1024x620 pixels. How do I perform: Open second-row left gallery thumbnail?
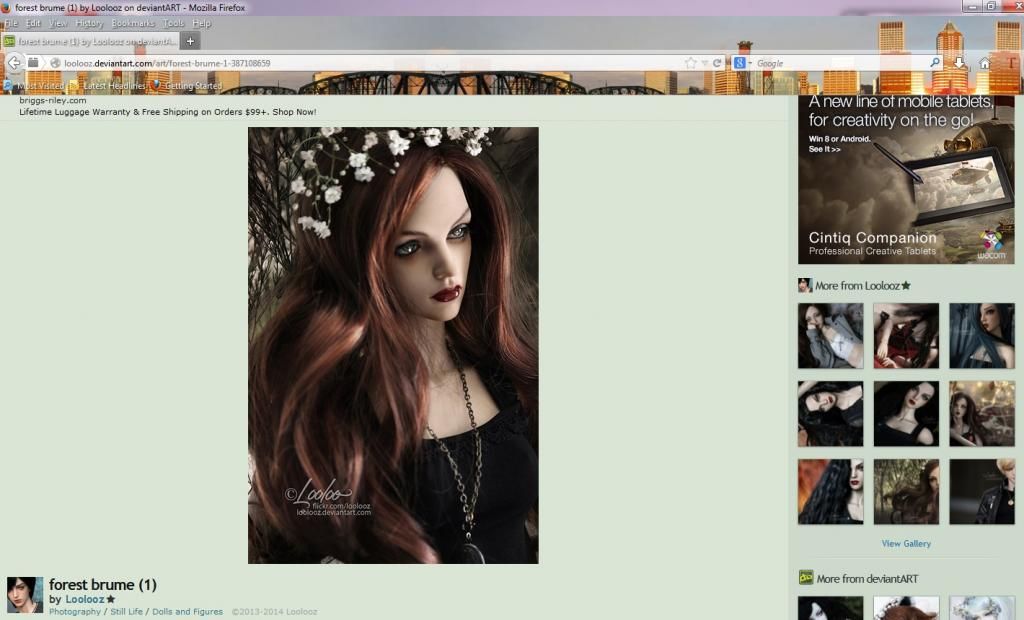831,414
